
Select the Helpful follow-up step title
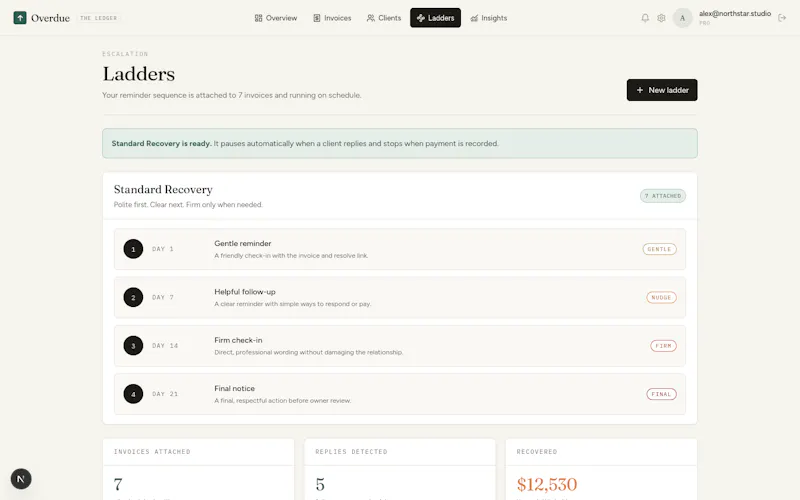click(244, 292)
